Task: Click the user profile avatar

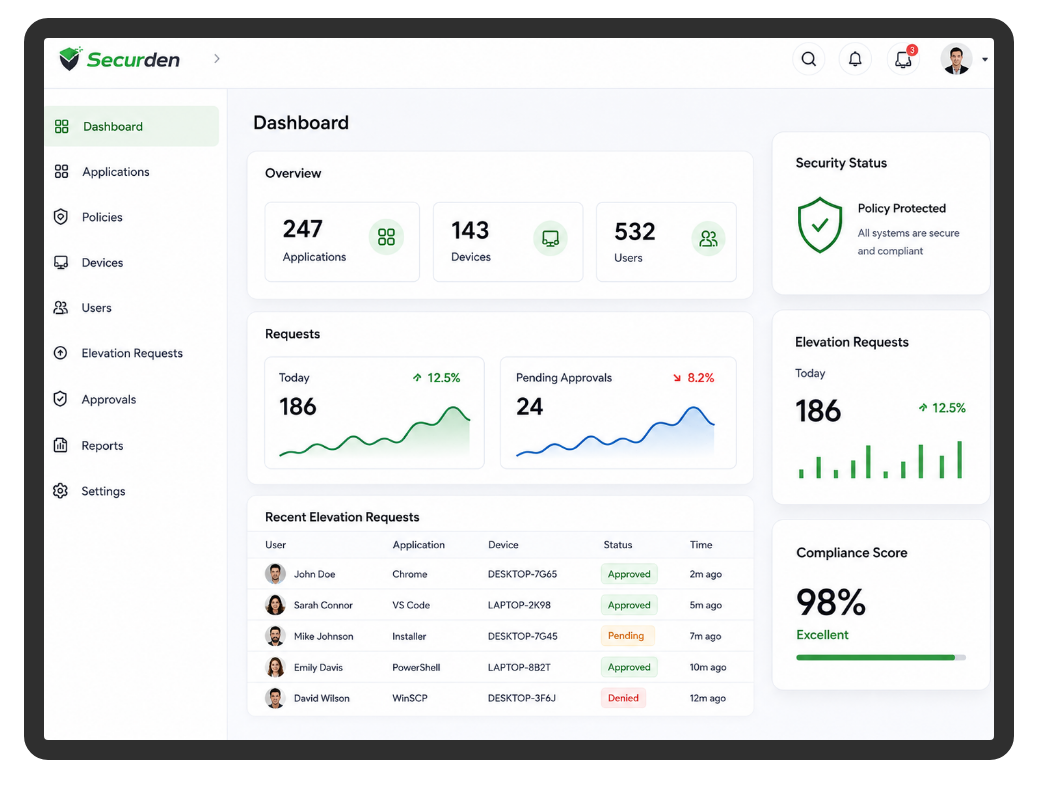Action: pos(956,60)
